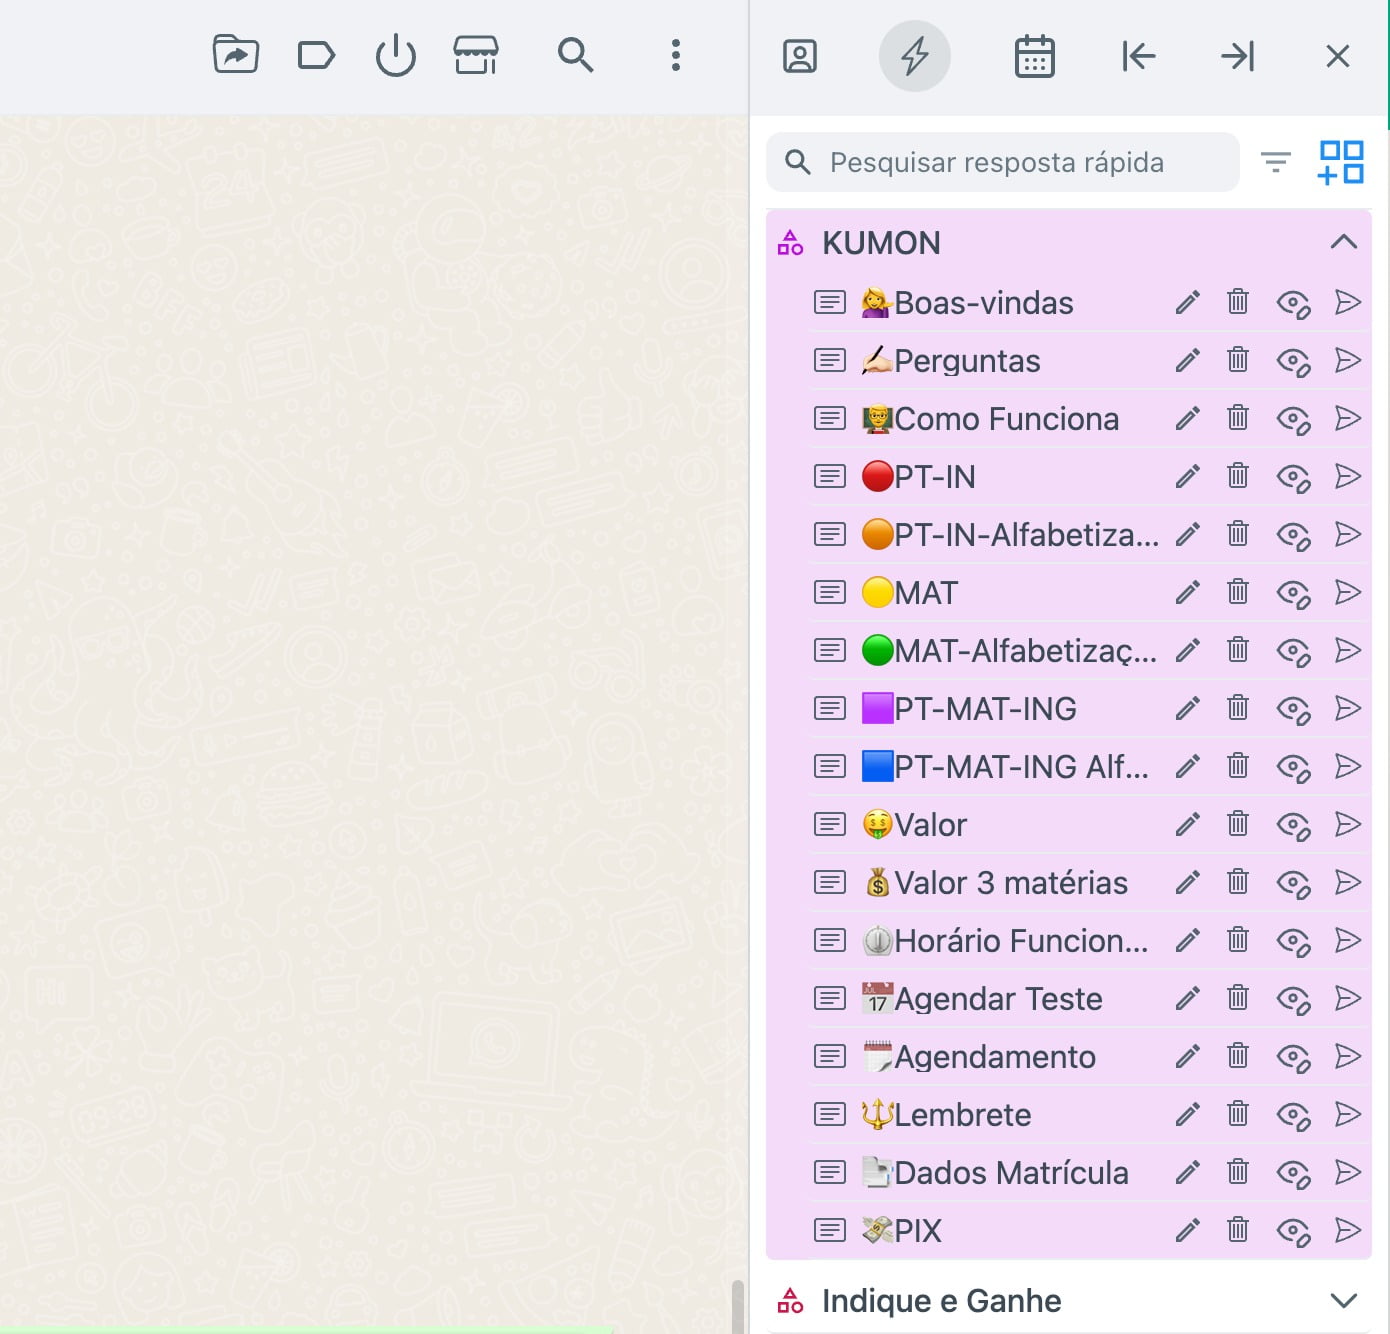Select the Dados Matrícula quick reply
Viewport: 1390px width, 1334px height.
click(1010, 1173)
